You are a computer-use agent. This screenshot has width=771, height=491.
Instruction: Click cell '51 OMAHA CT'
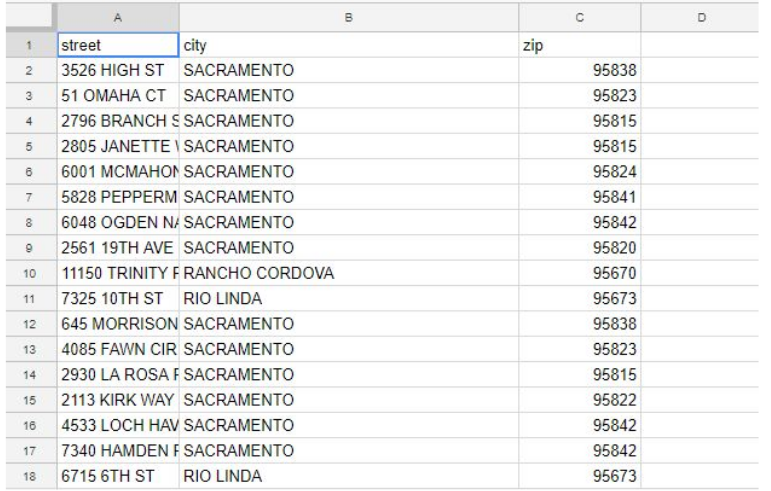(118, 95)
